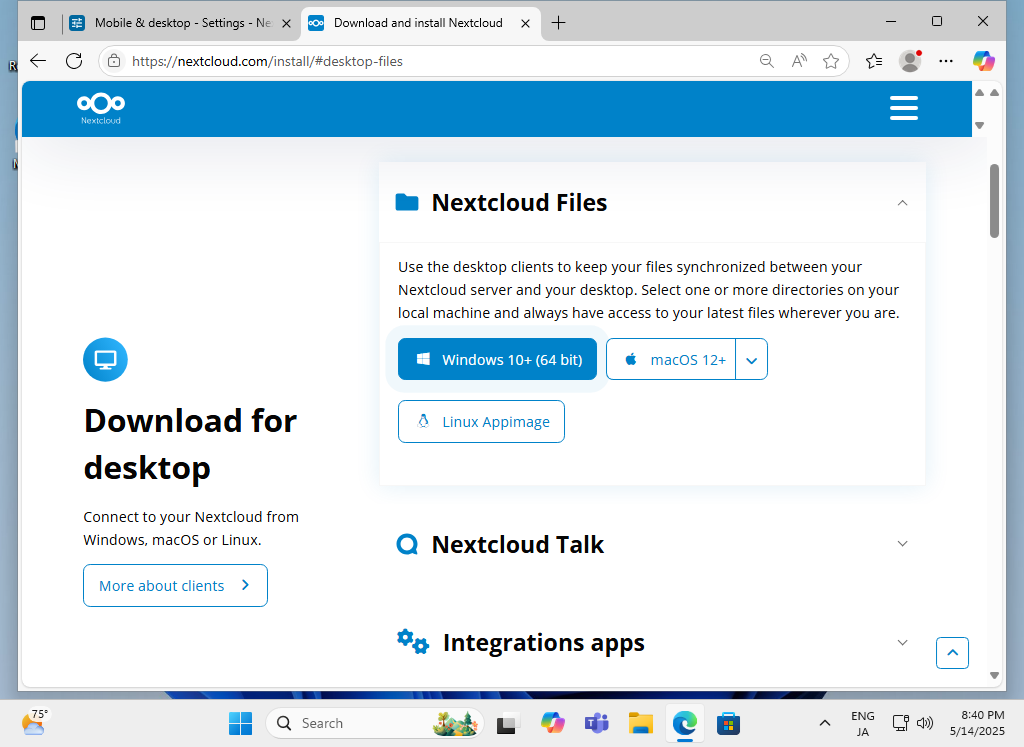Go back to previous page
This screenshot has width=1024, height=747.
(x=39, y=61)
